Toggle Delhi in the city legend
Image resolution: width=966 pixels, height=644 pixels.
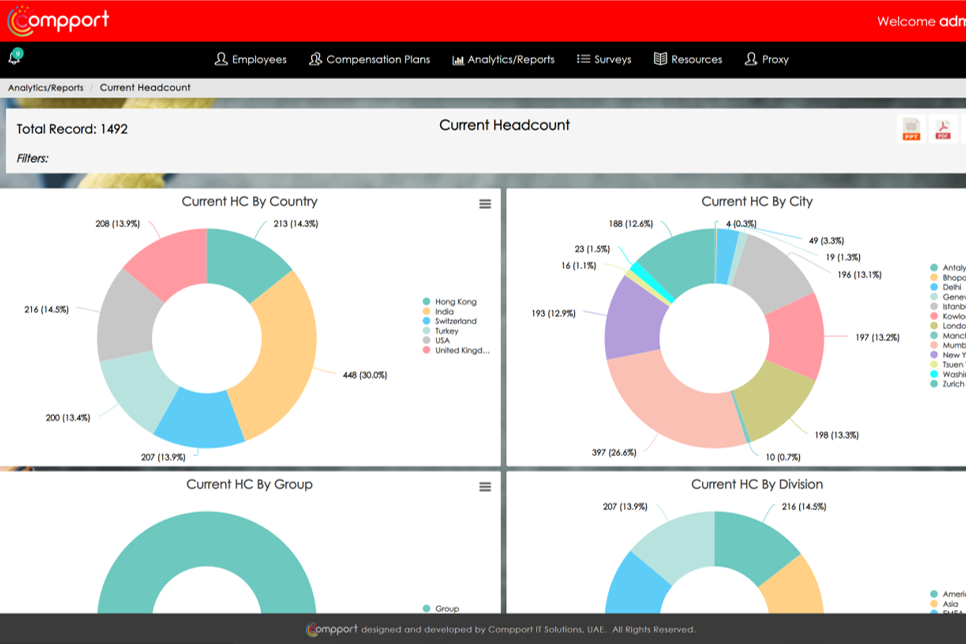[x=950, y=287]
